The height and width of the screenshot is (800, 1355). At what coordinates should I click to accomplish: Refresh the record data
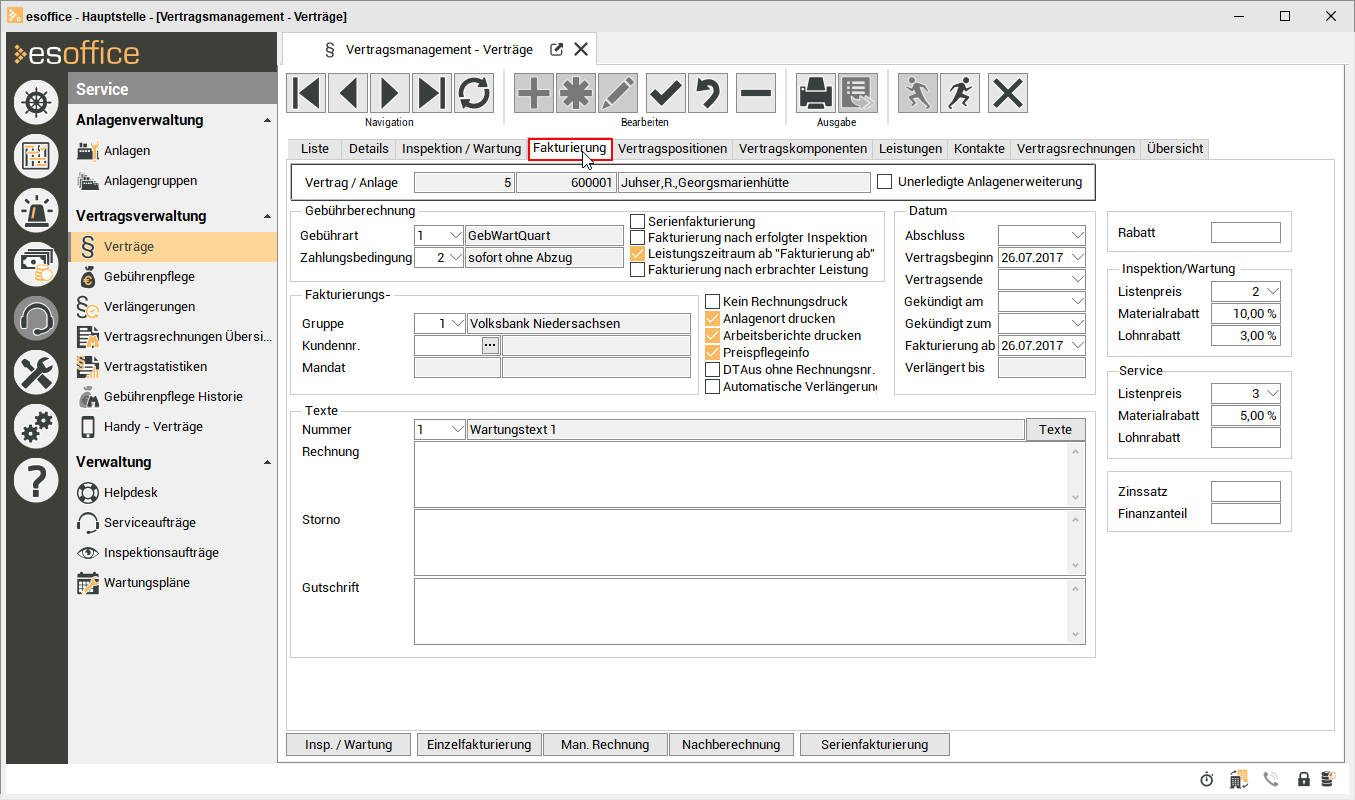pyautogui.click(x=474, y=93)
